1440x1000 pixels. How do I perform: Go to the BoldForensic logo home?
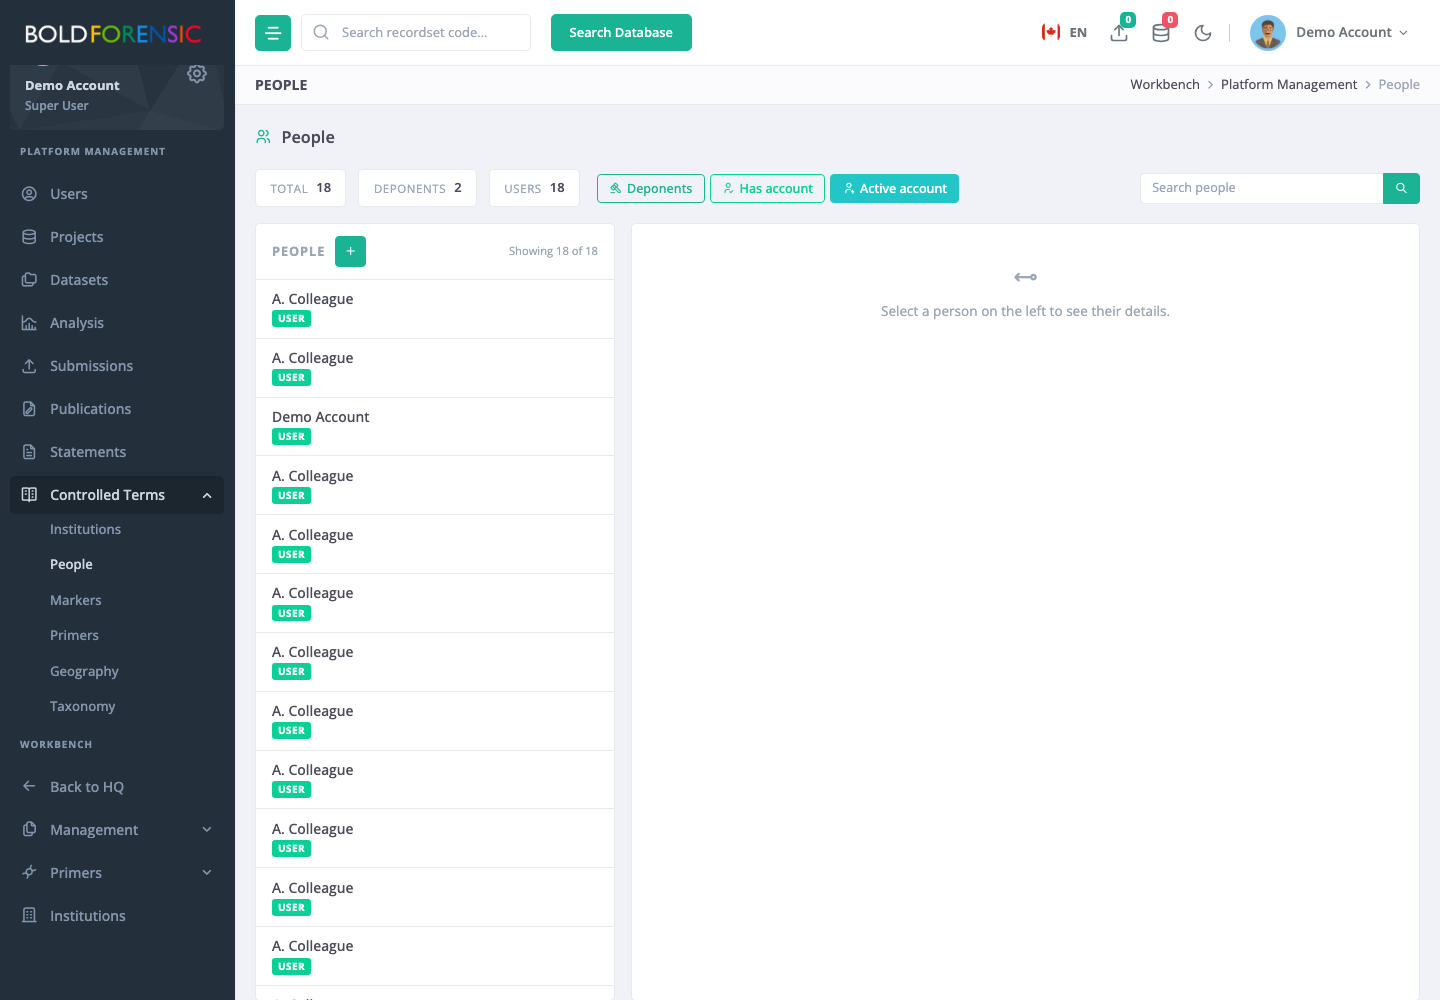(113, 34)
